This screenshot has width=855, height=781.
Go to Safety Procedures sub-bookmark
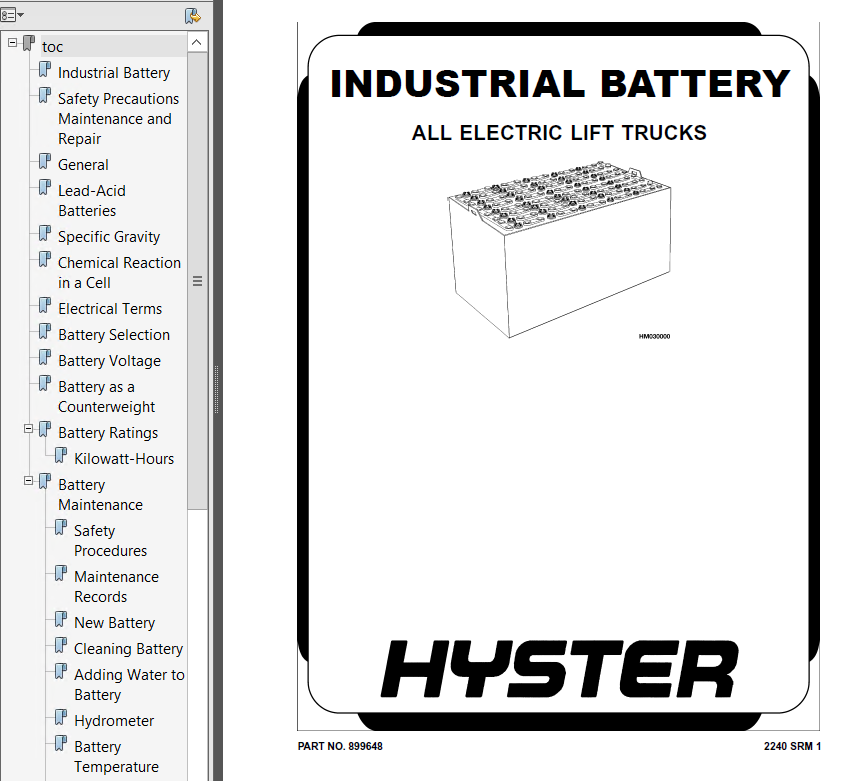(x=111, y=540)
